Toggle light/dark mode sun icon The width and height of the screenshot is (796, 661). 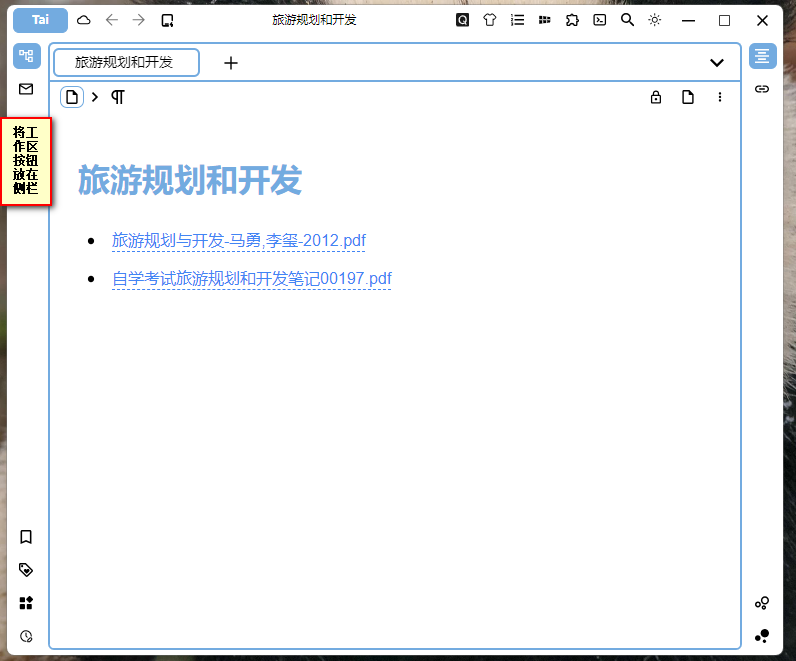click(655, 20)
